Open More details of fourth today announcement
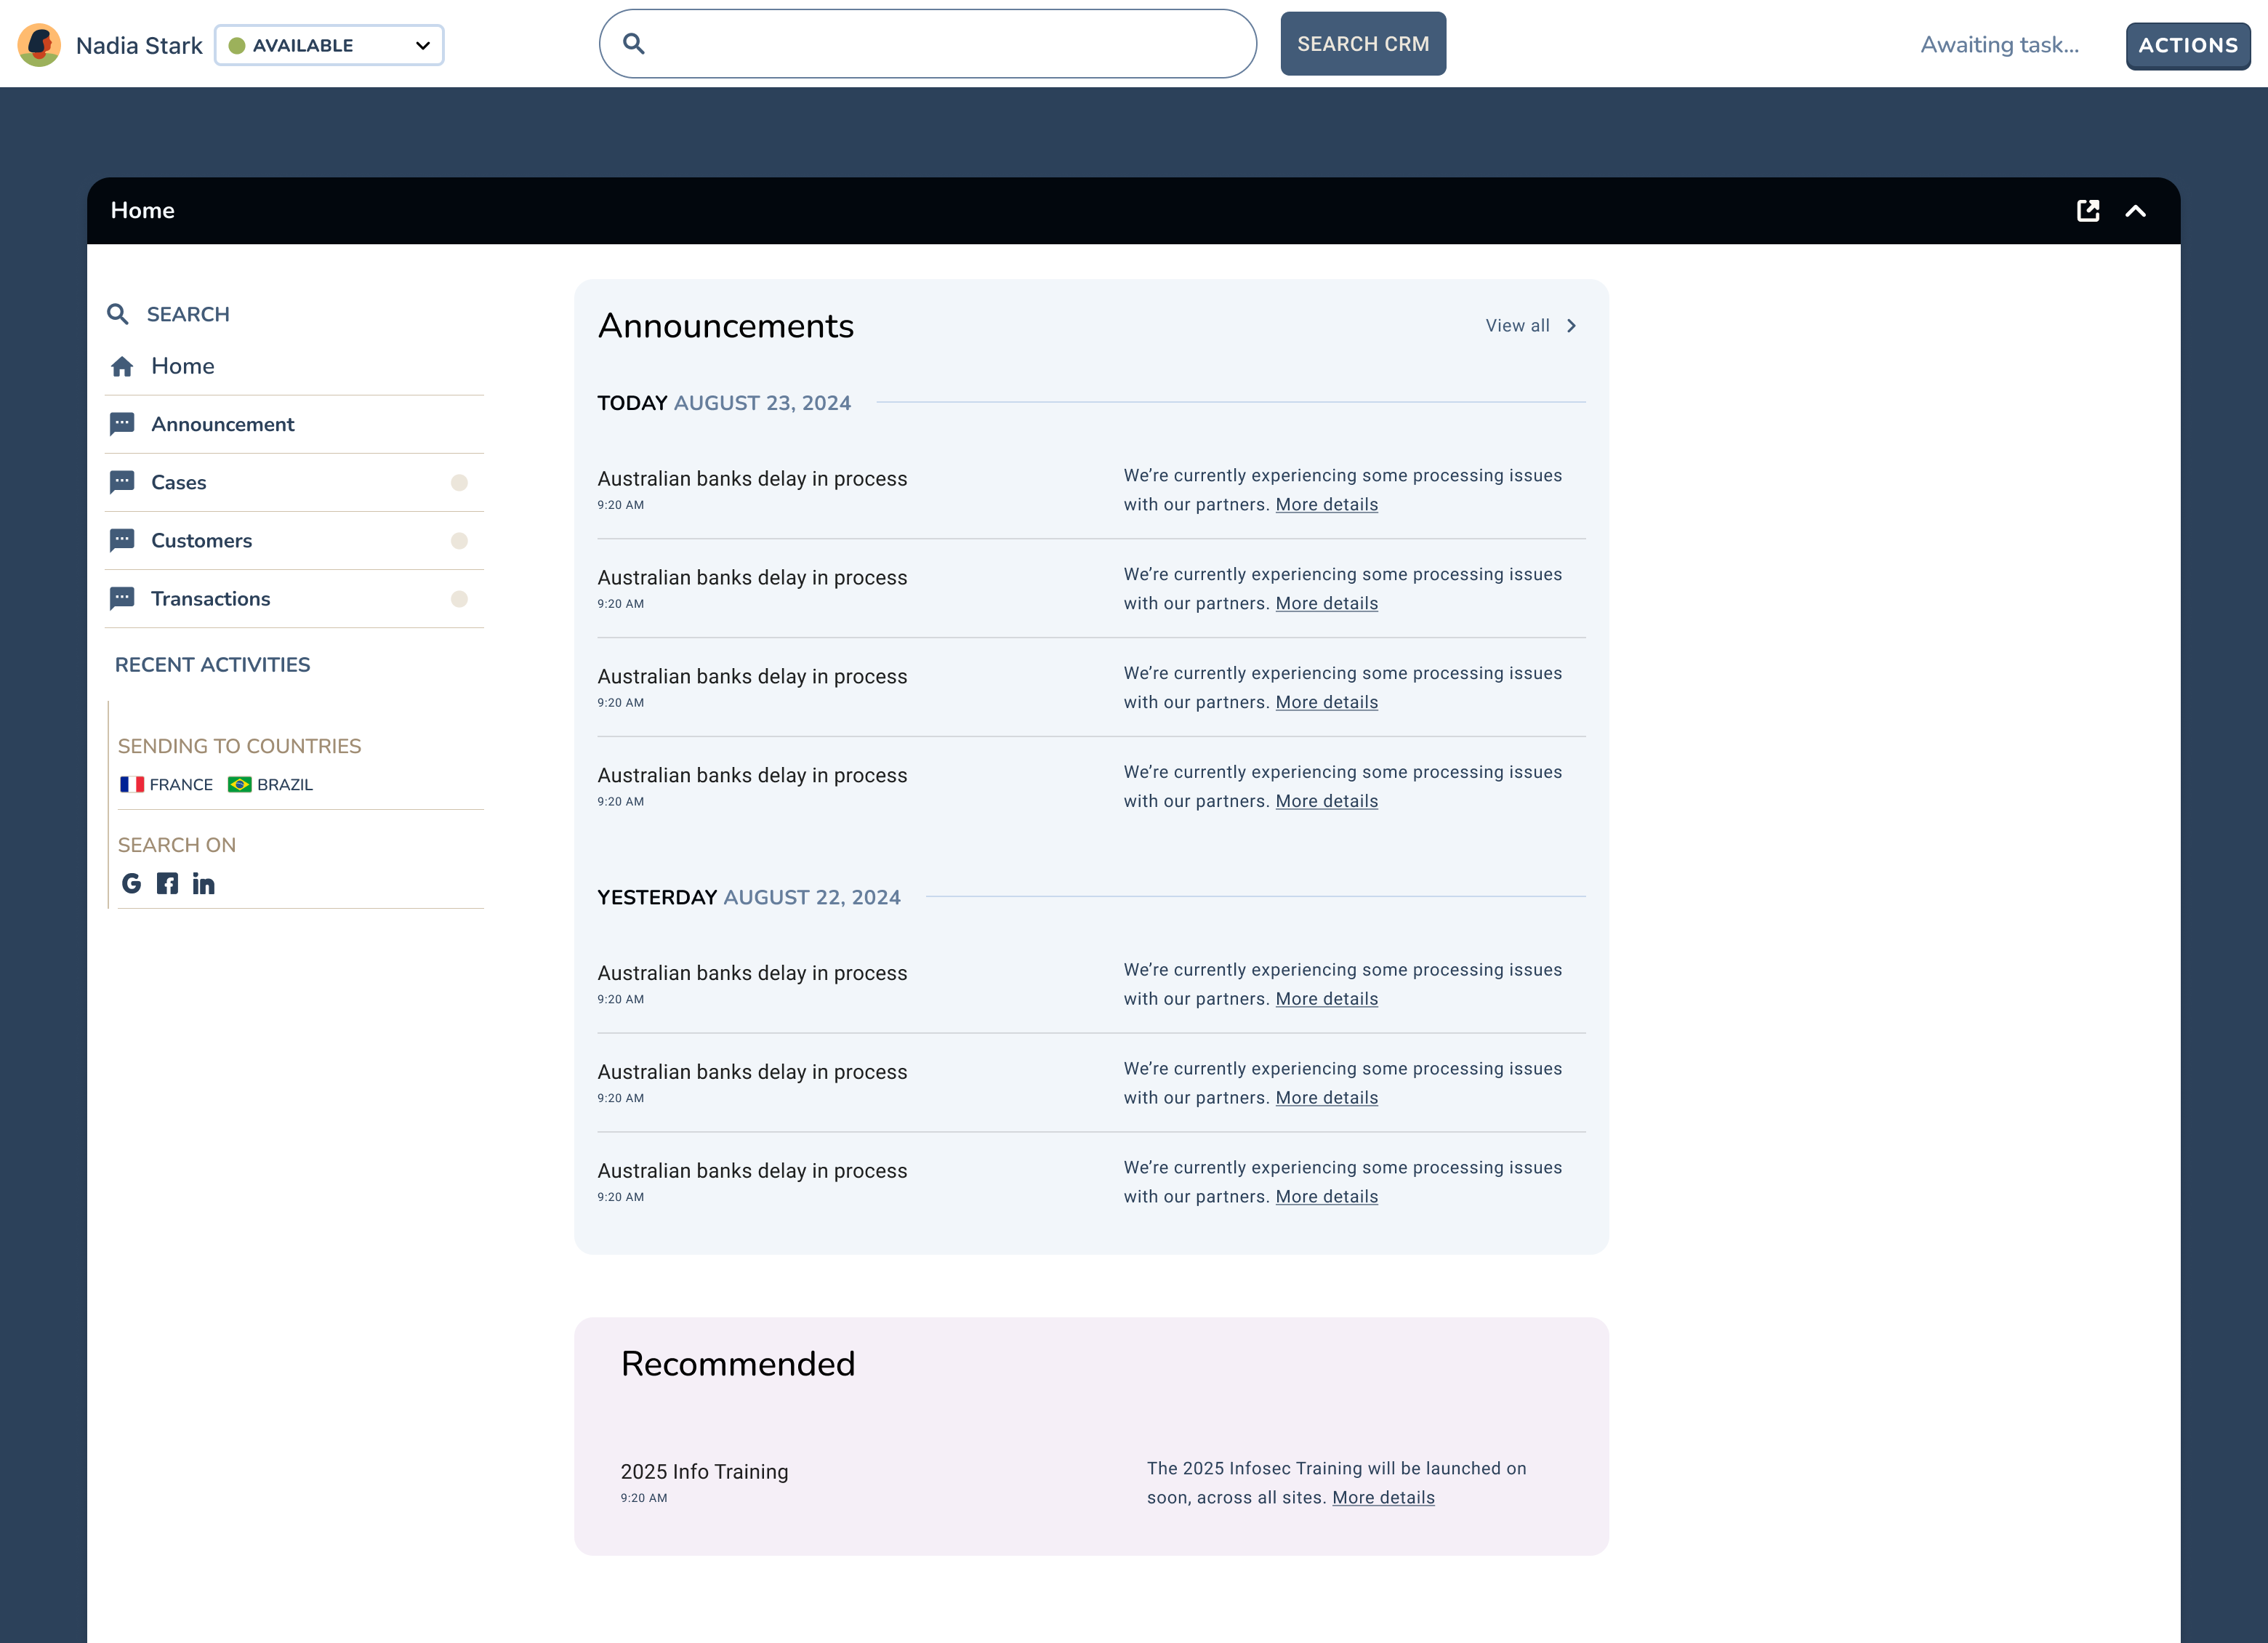Image resolution: width=2268 pixels, height=1643 pixels. tap(1326, 801)
